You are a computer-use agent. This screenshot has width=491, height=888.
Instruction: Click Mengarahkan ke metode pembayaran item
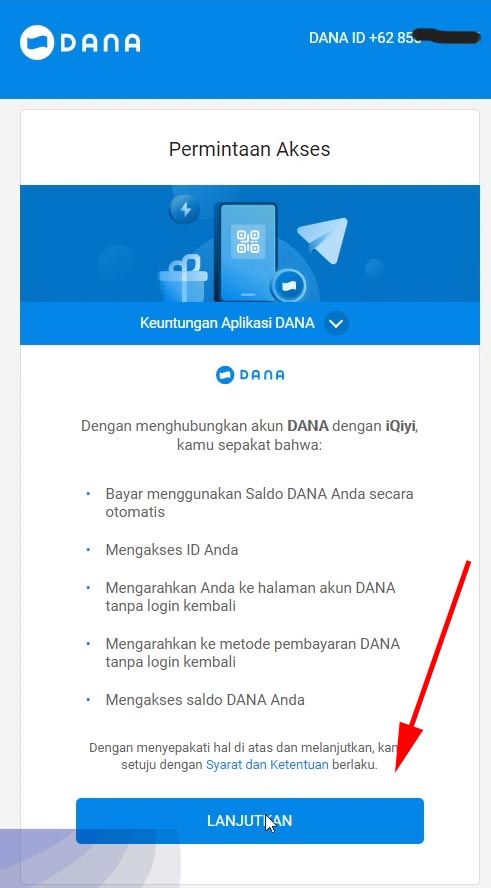253,652
